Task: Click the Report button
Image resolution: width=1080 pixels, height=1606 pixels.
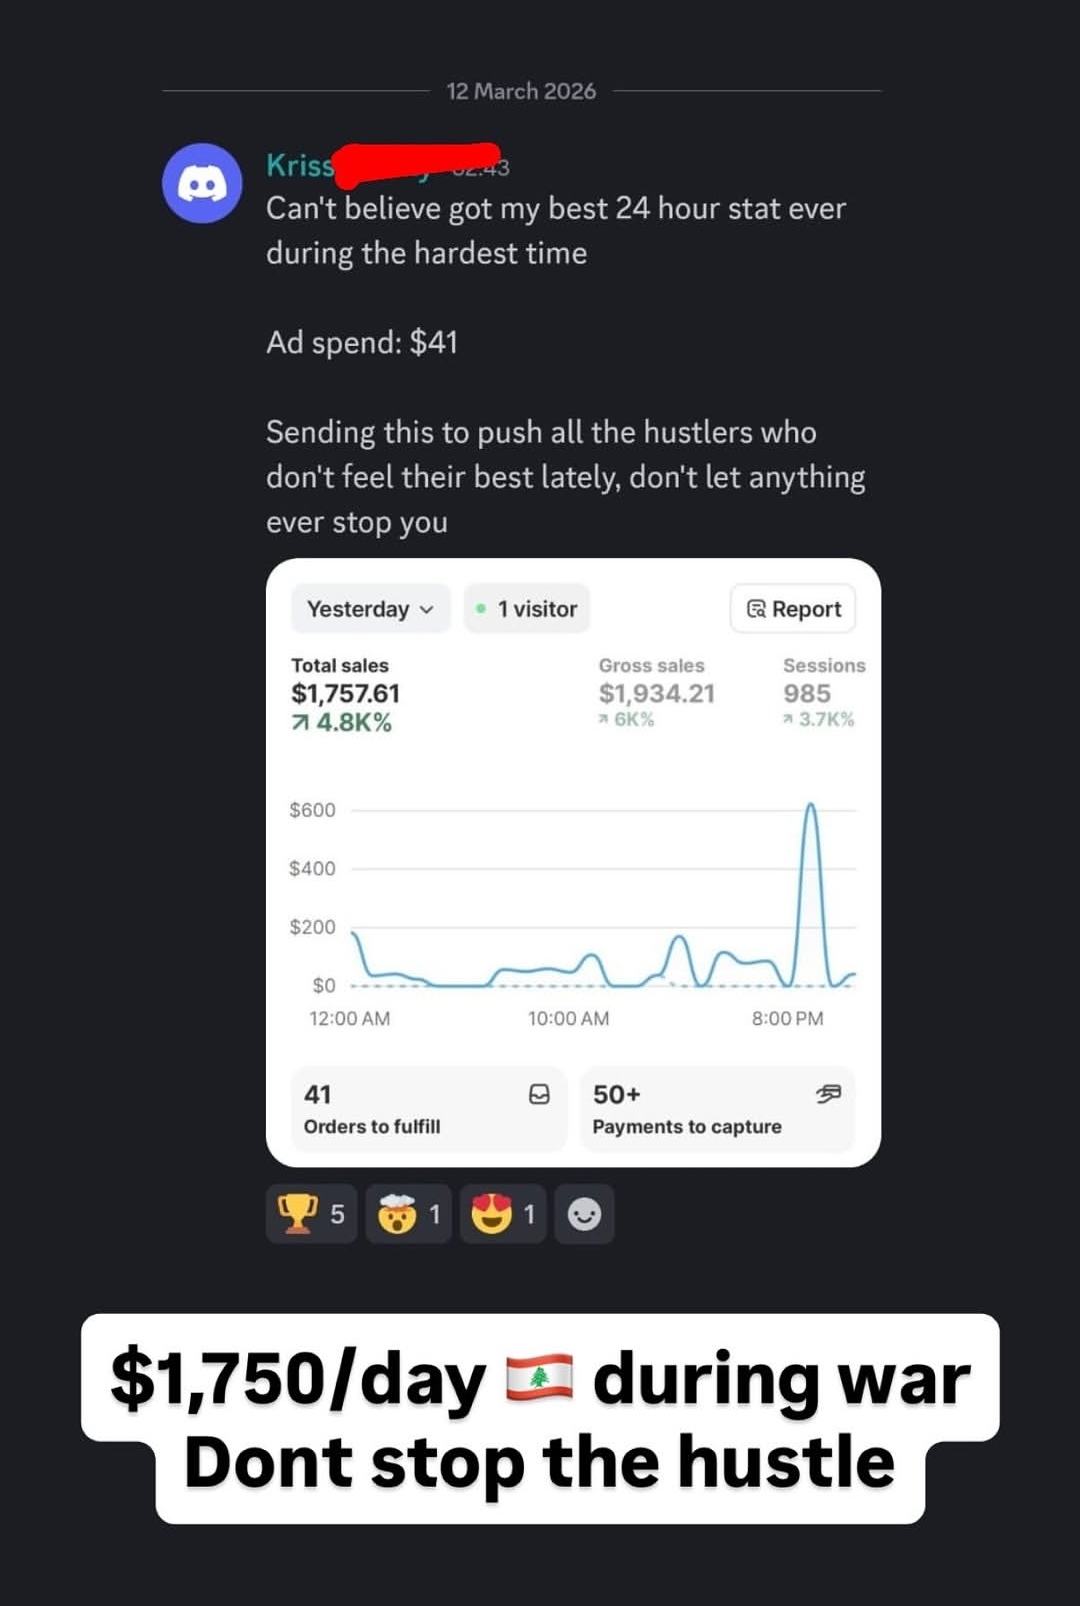Action: (793, 609)
